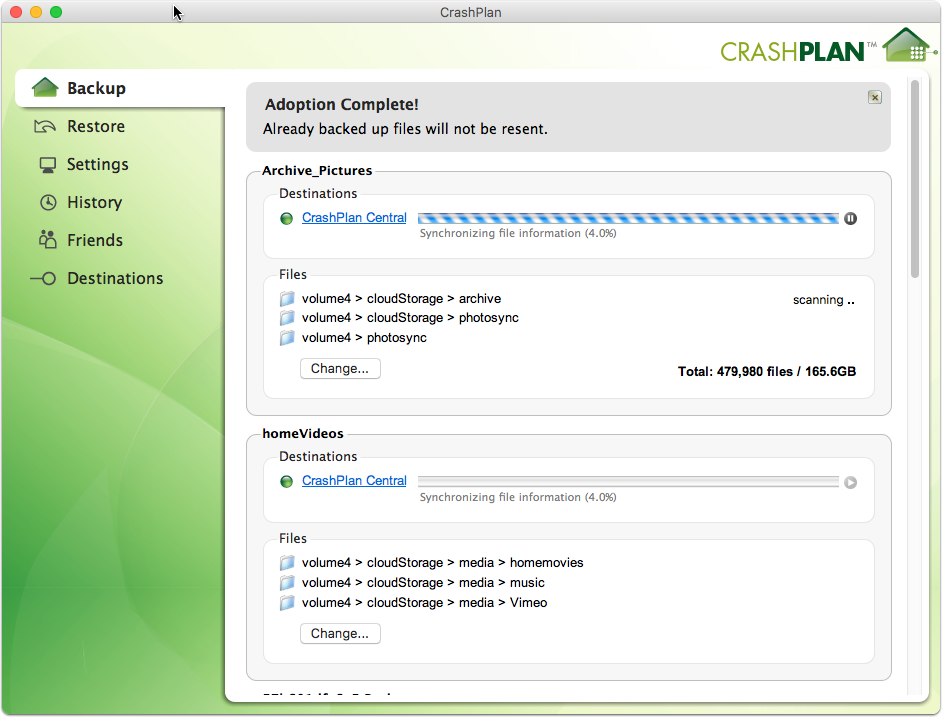Change file selection for Archive_Pictures
942x717 pixels.
[340, 368]
